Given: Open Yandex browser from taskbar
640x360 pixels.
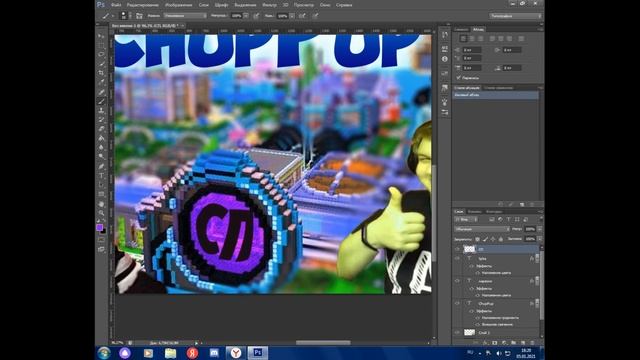Looking at the screenshot, I should pos(236,353).
